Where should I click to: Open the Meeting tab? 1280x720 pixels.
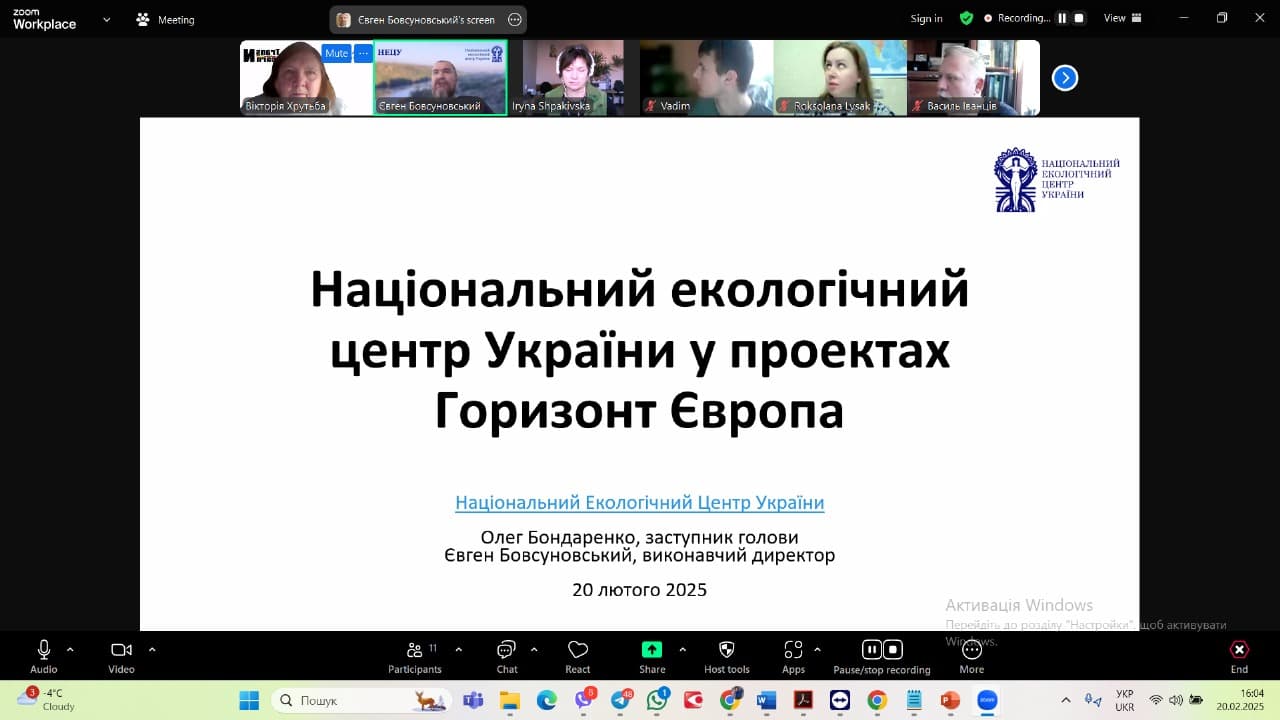[x=166, y=20]
